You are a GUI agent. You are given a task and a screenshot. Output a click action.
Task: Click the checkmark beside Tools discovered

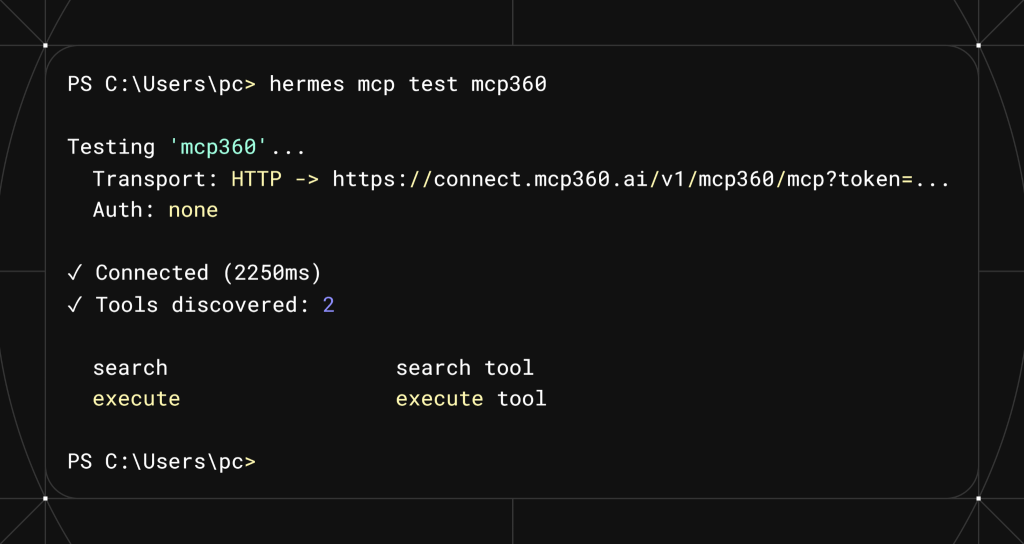(x=74, y=304)
